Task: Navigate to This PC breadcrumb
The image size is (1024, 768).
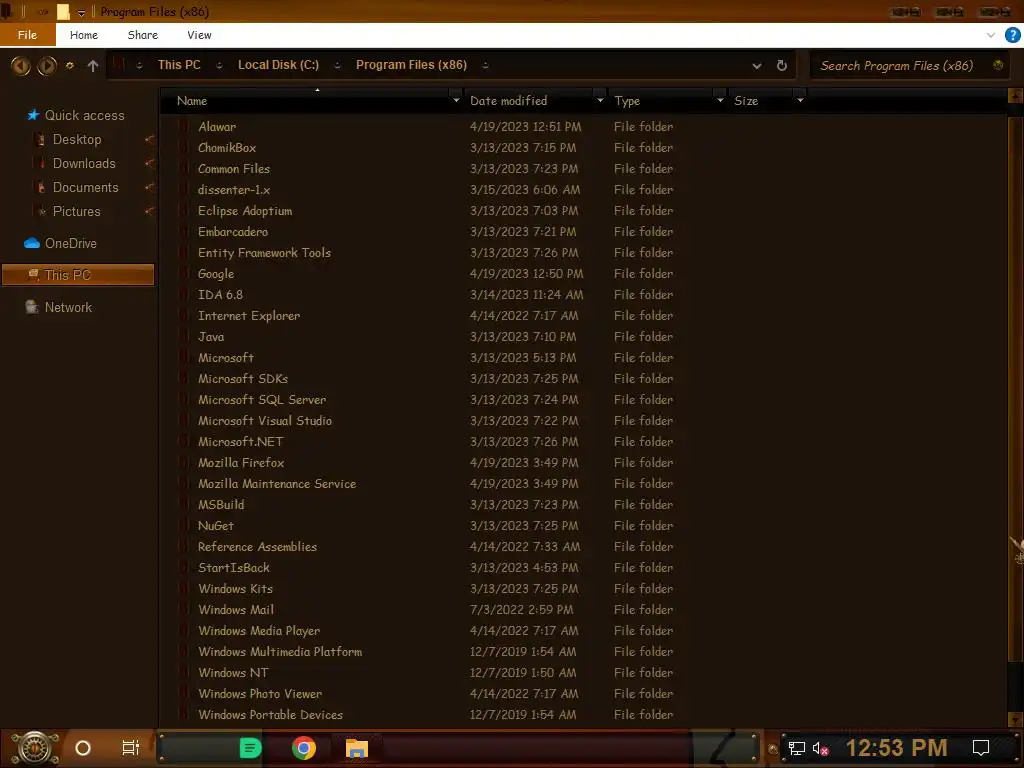Action: click(179, 65)
